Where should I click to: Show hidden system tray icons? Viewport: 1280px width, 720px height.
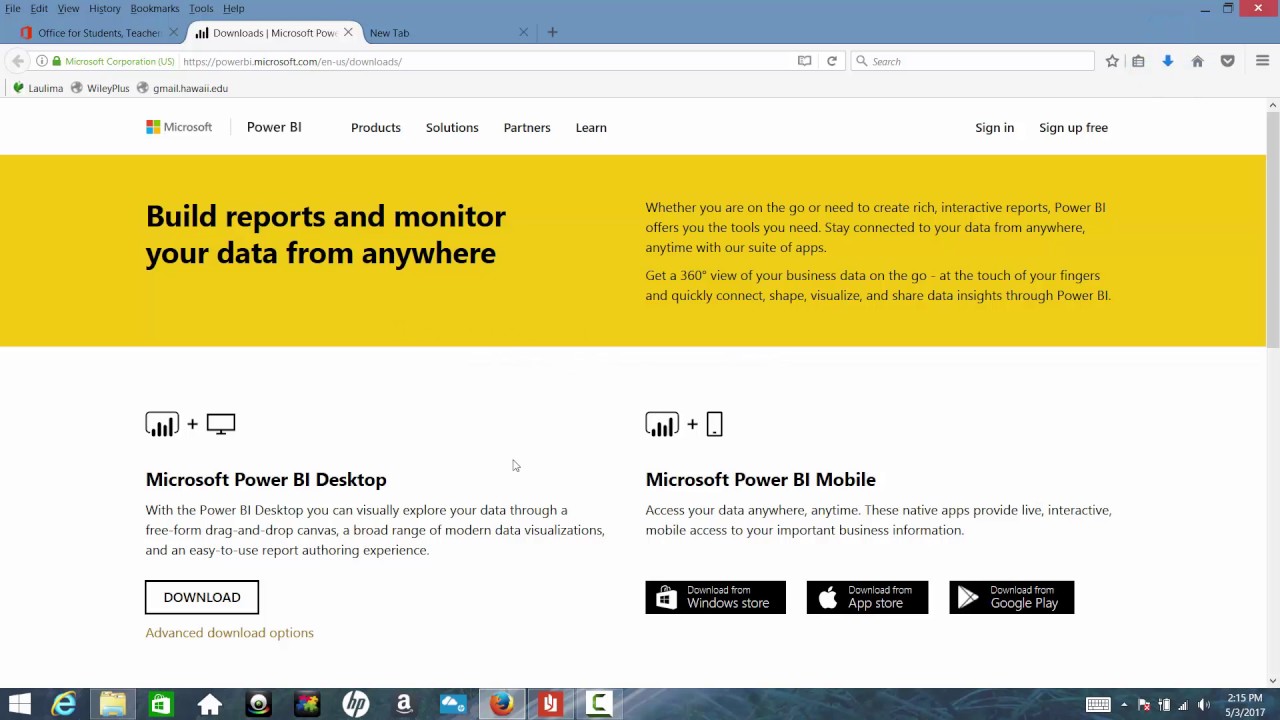click(1124, 705)
